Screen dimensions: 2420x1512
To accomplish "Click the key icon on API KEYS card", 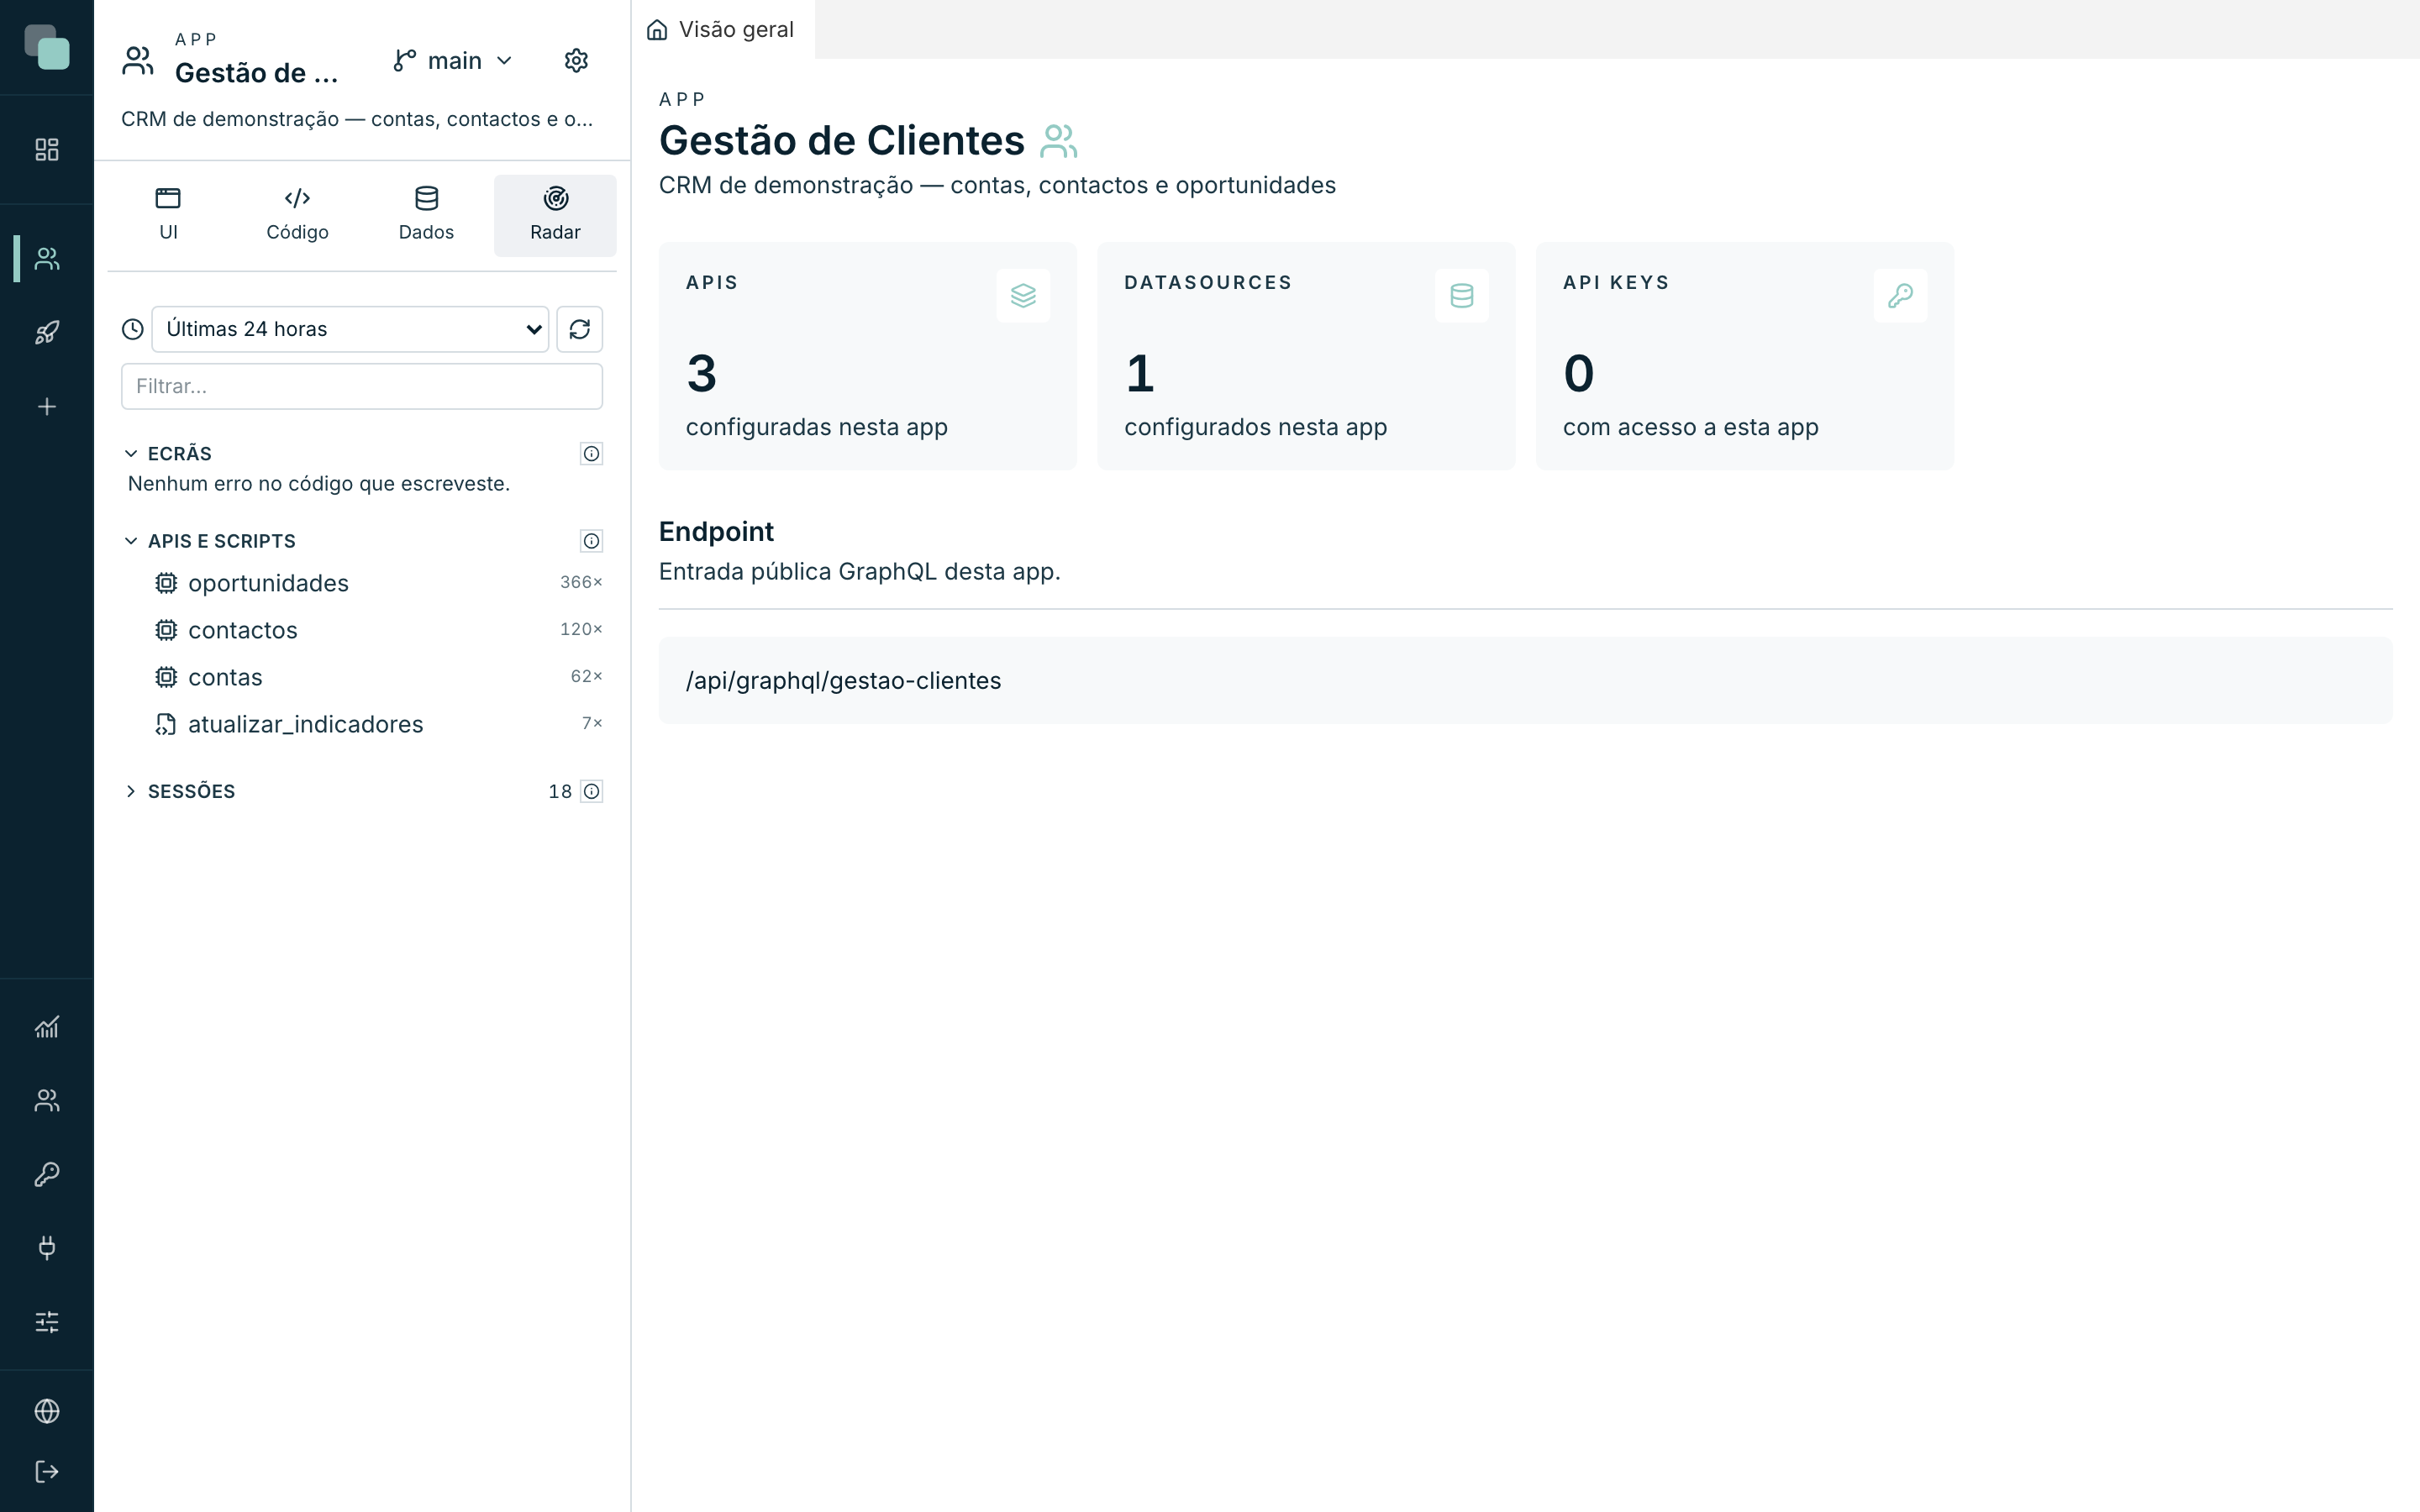I will click(x=1900, y=296).
